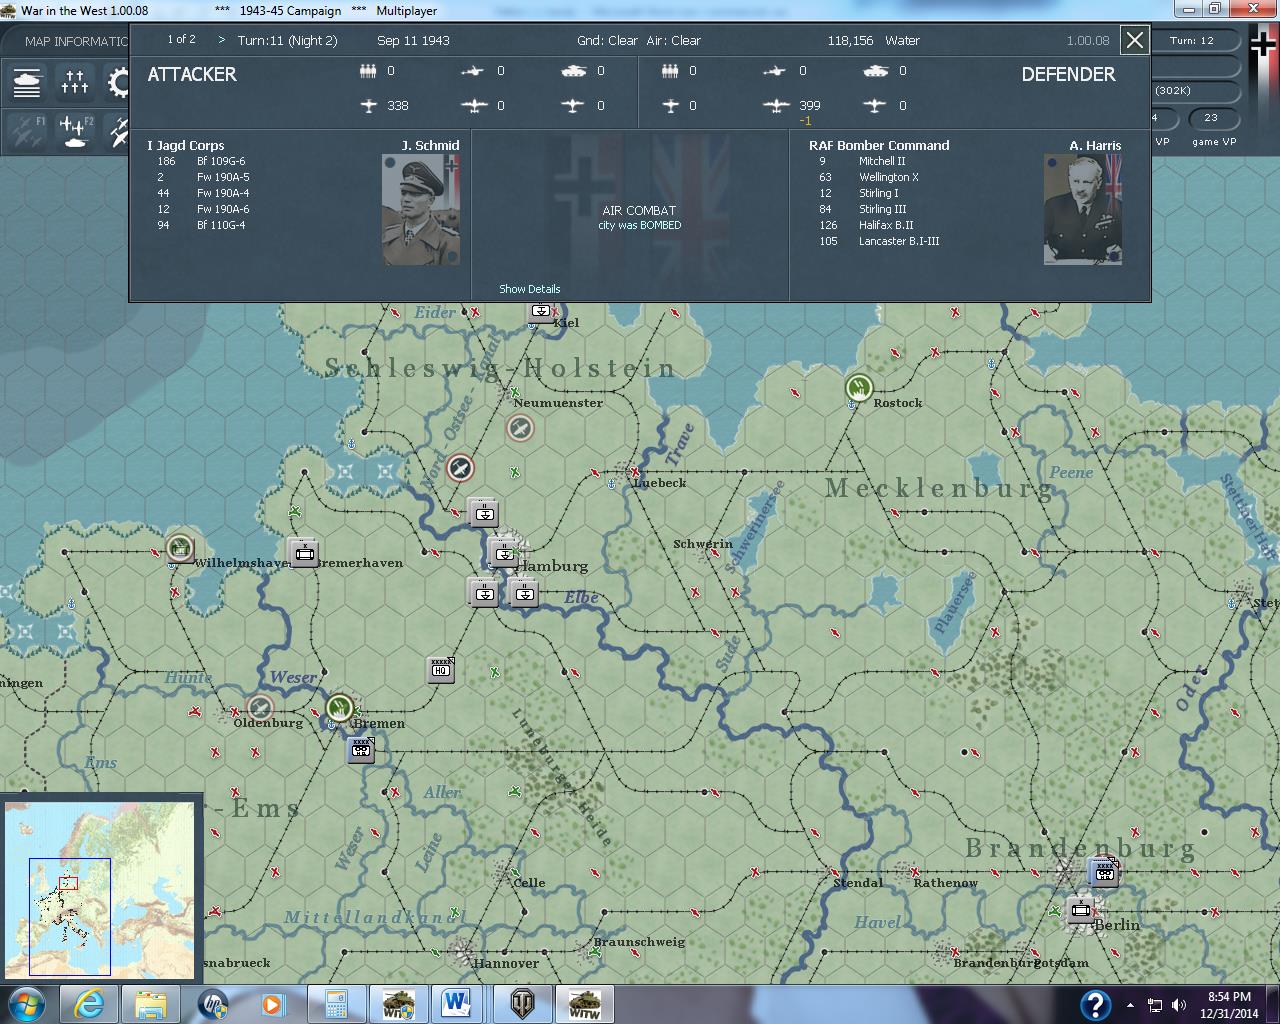
Task: Click the Celle city label
Action: (x=529, y=883)
